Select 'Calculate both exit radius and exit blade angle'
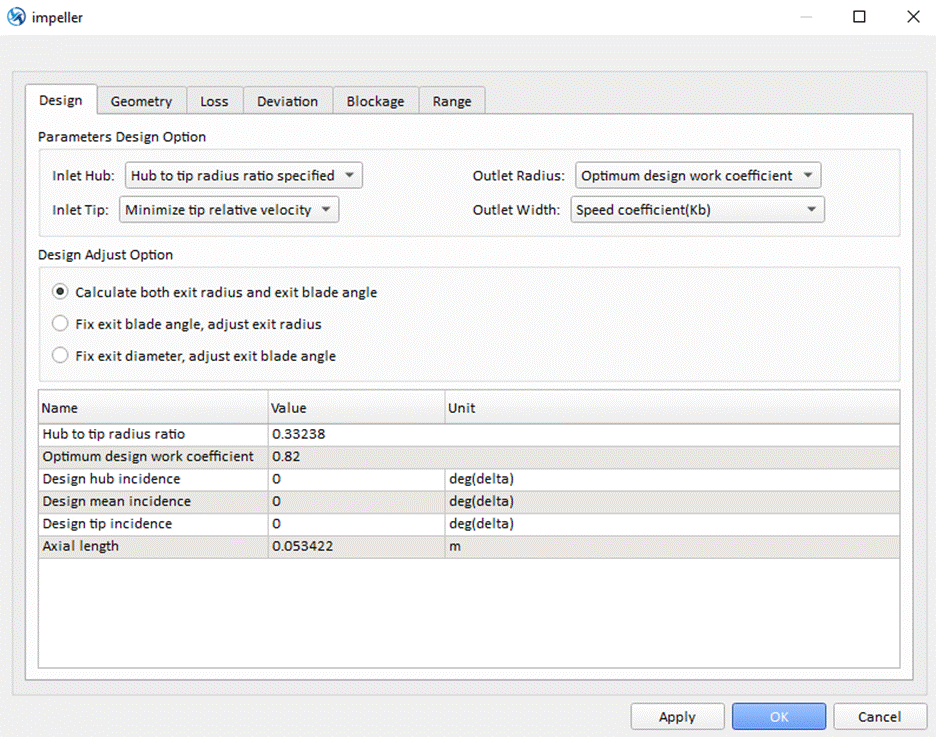This screenshot has height=737, width=936. tap(60, 292)
